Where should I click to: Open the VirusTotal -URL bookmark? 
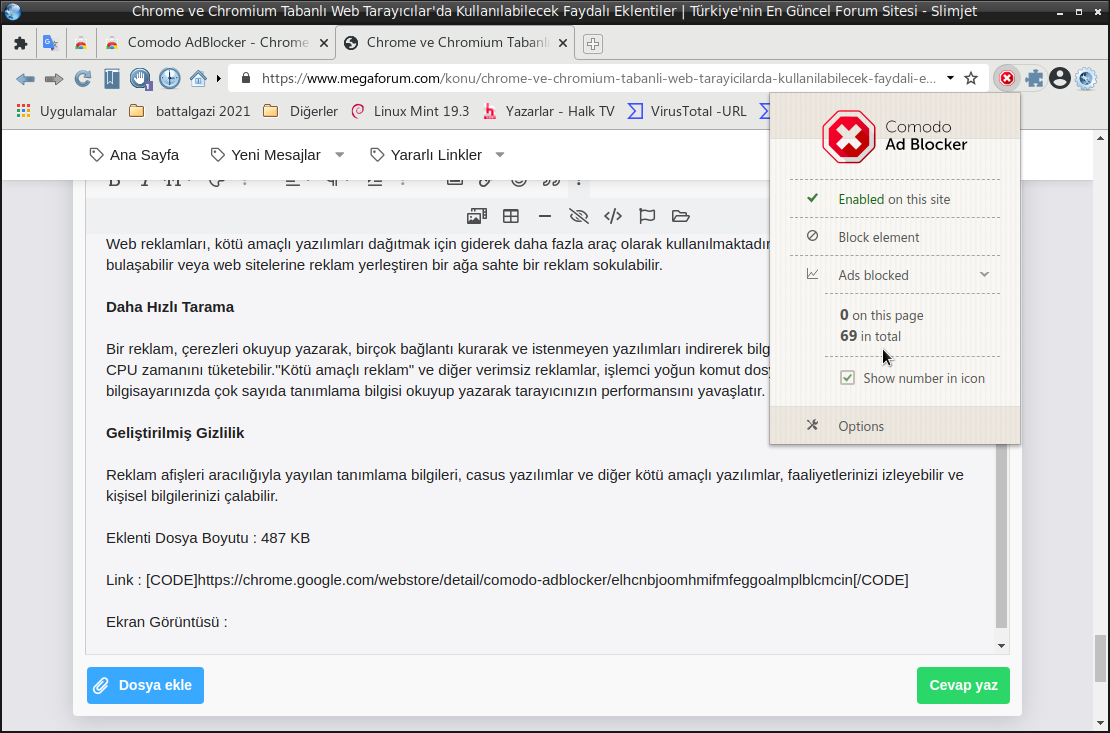click(687, 111)
